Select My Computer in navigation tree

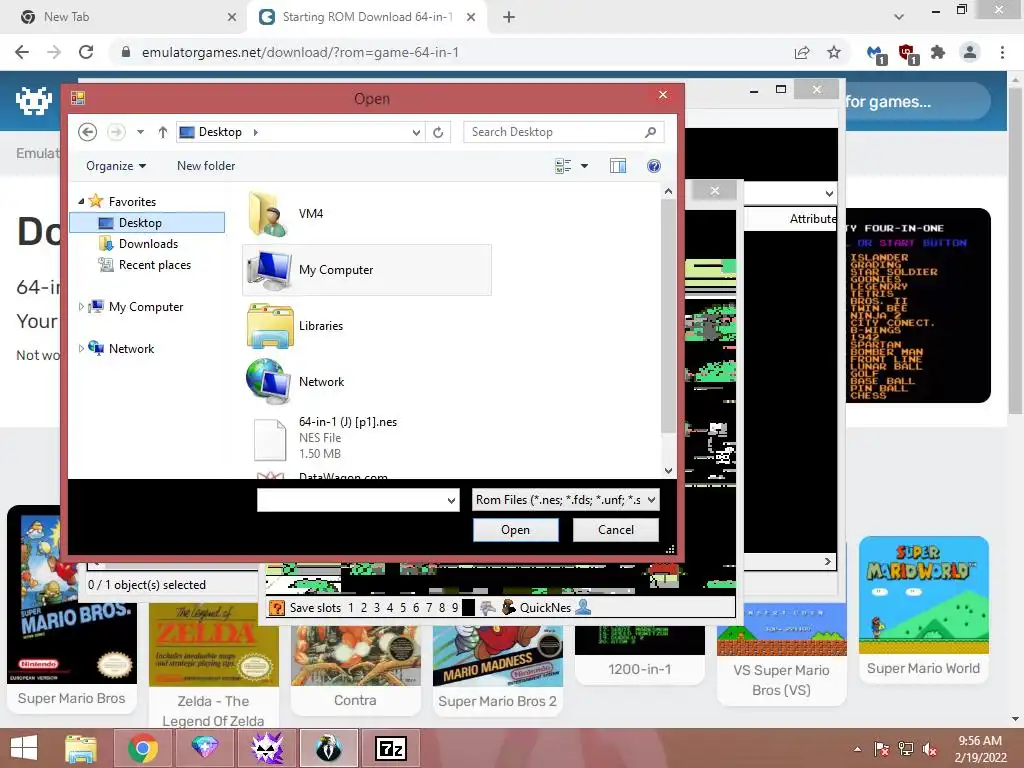[x=145, y=306]
